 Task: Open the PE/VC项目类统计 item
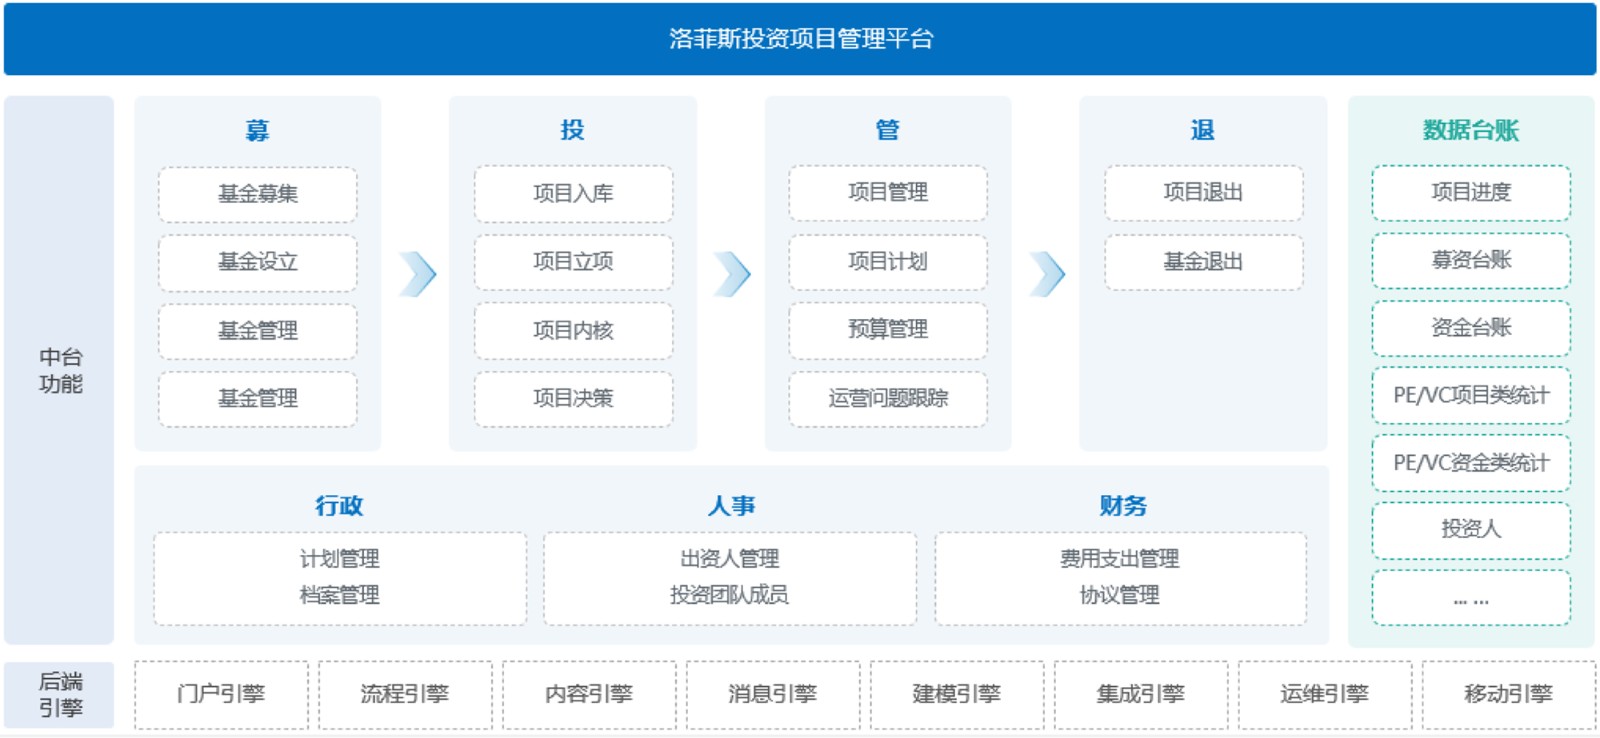1471,396
